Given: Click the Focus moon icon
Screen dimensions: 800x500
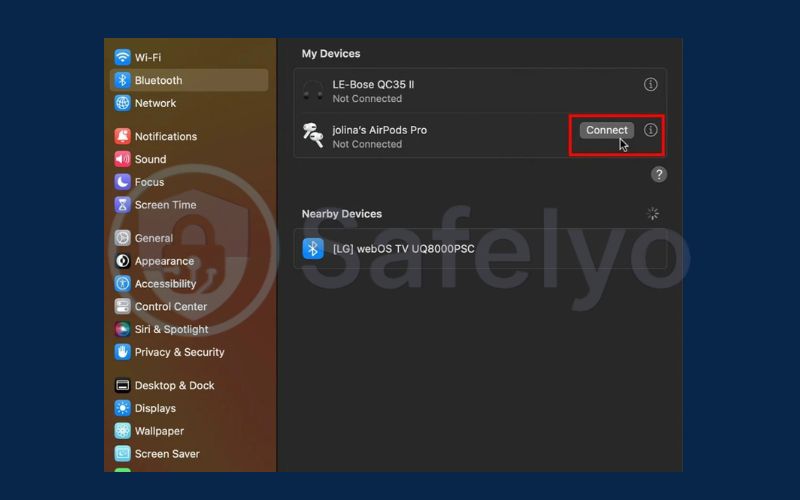Looking at the screenshot, I should (x=122, y=182).
